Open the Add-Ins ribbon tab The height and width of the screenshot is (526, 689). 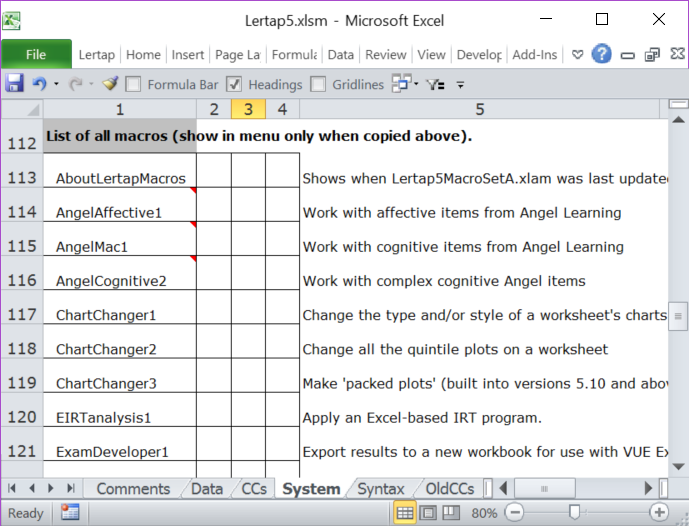pyautogui.click(x=535, y=54)
